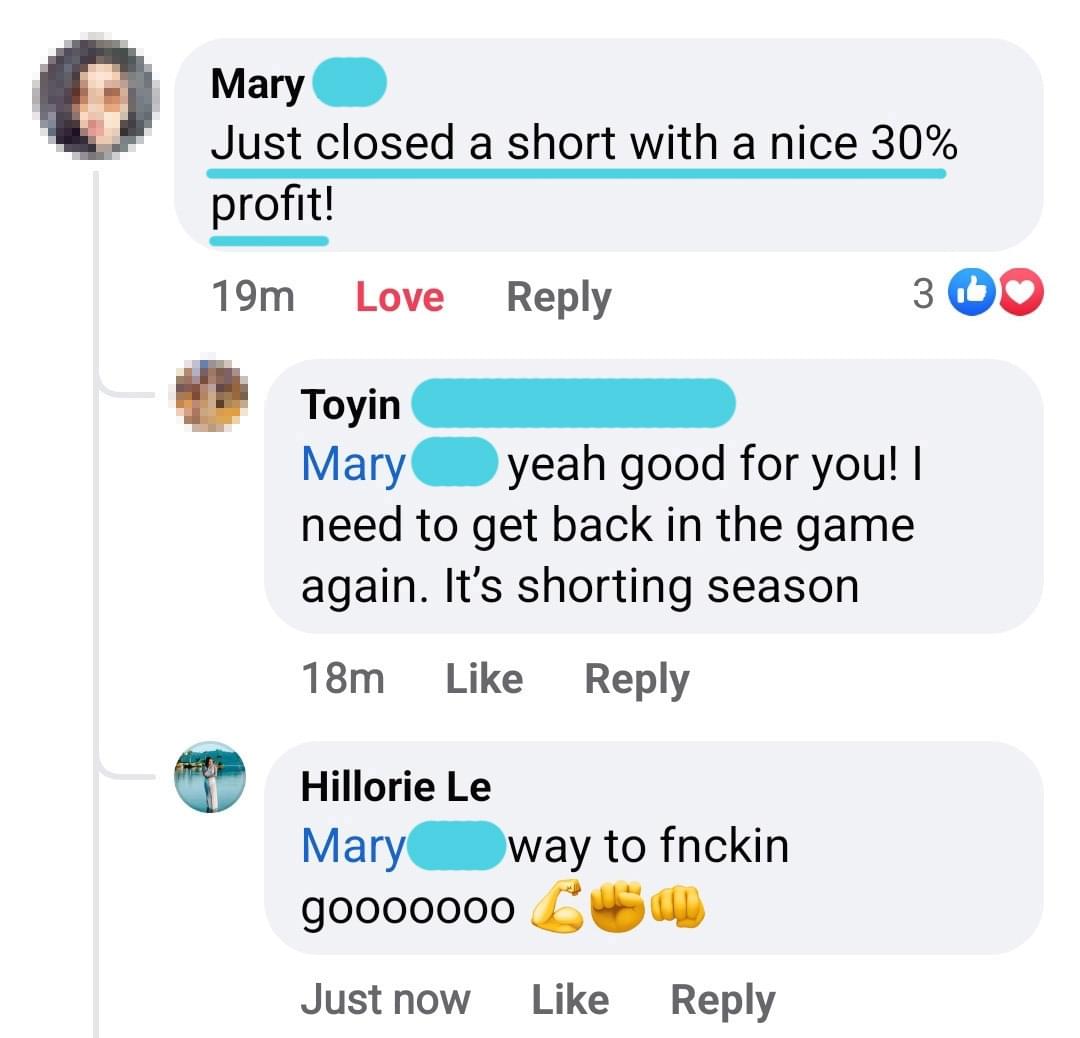
Task: Reply to Toyin's comment
Action: 636,680
